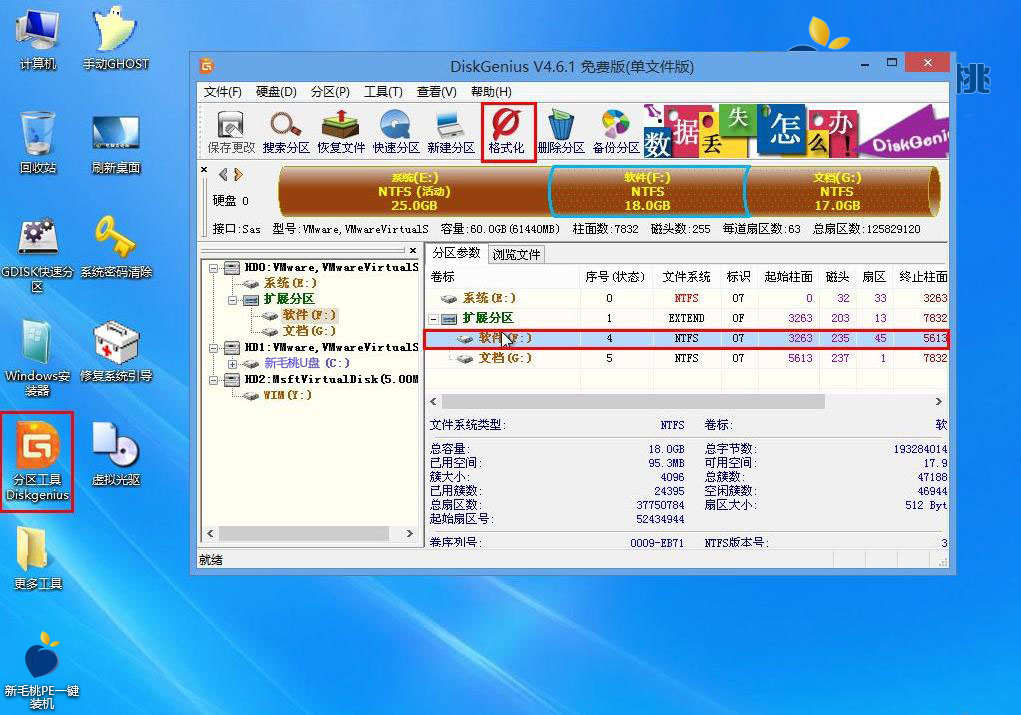
Task: Click the 格式化 format toolbar icon
Action: pyautogui.click(x=507, y=132)
